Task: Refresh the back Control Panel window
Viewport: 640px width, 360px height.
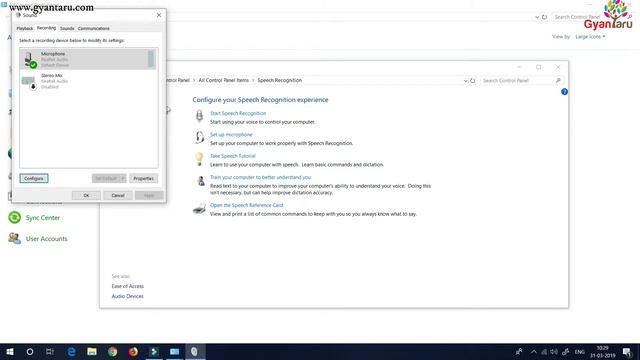Action: click(x=544, y=17)
